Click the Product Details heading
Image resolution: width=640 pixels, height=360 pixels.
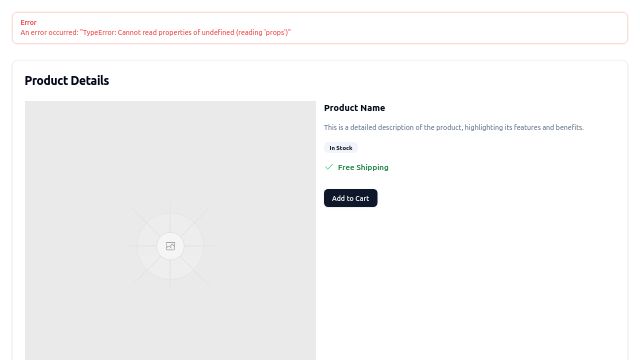pos(67,80)
